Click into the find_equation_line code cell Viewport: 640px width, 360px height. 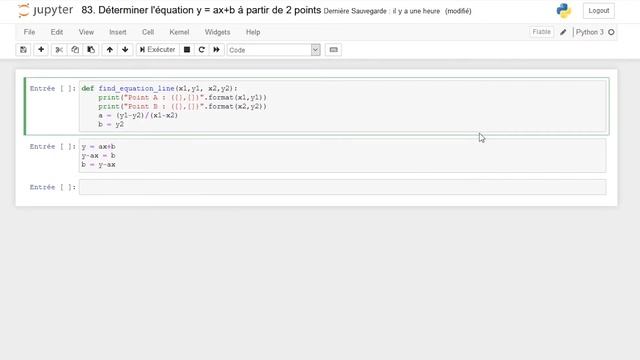[x=343, y=106]
